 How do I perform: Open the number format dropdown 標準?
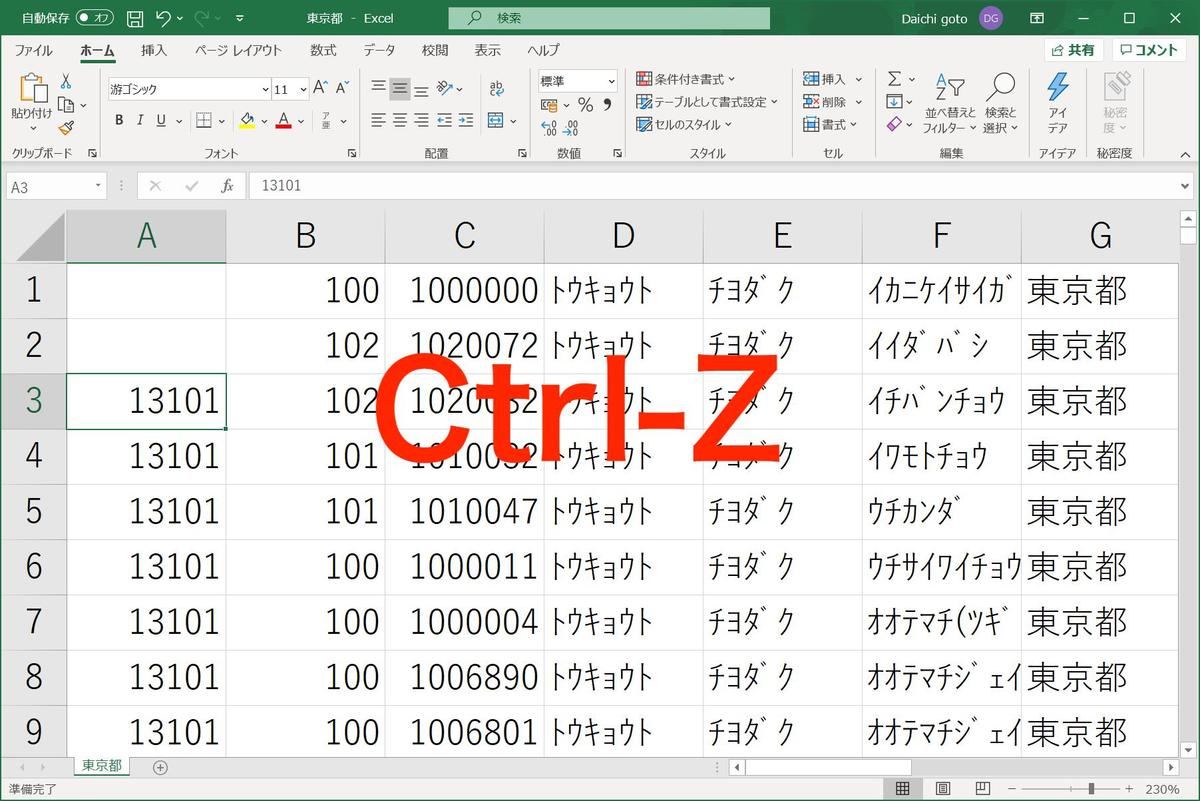point(610,81)
